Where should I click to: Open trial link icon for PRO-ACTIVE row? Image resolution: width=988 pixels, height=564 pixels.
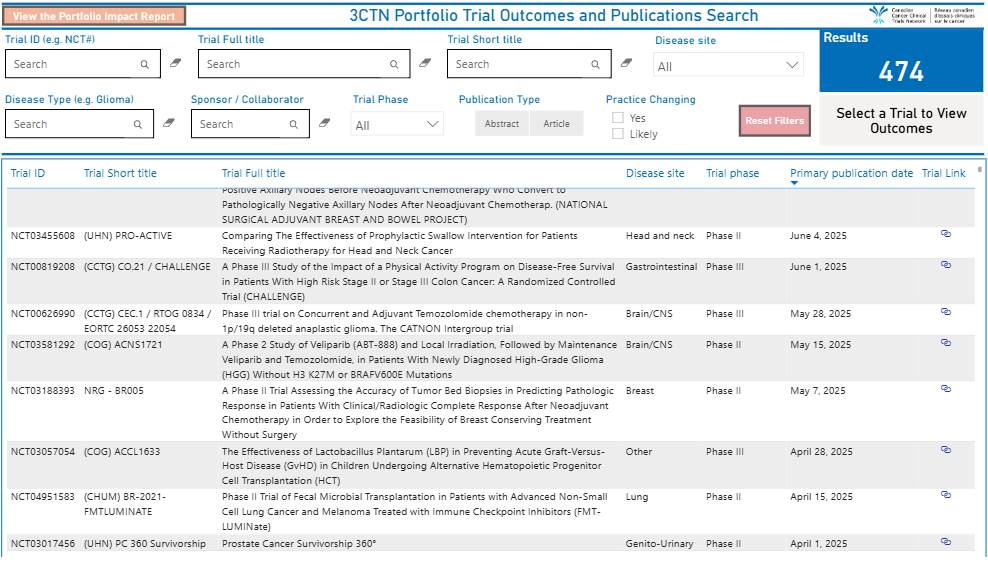point(945,234)
